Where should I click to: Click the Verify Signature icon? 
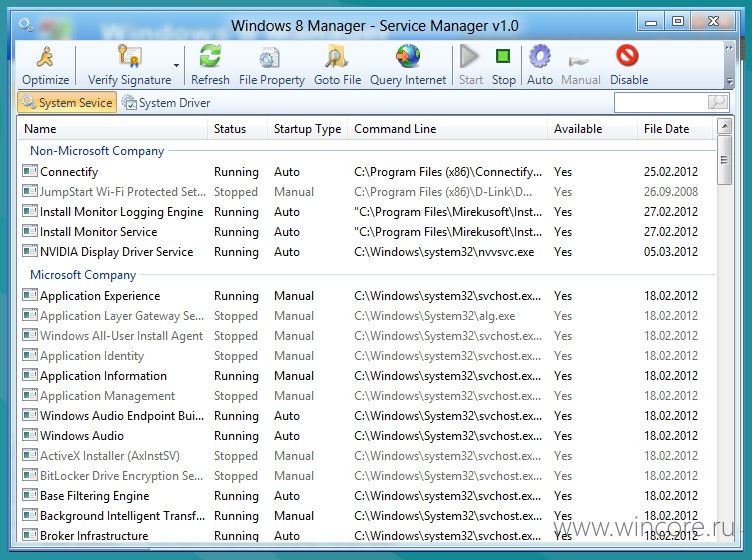129,56
